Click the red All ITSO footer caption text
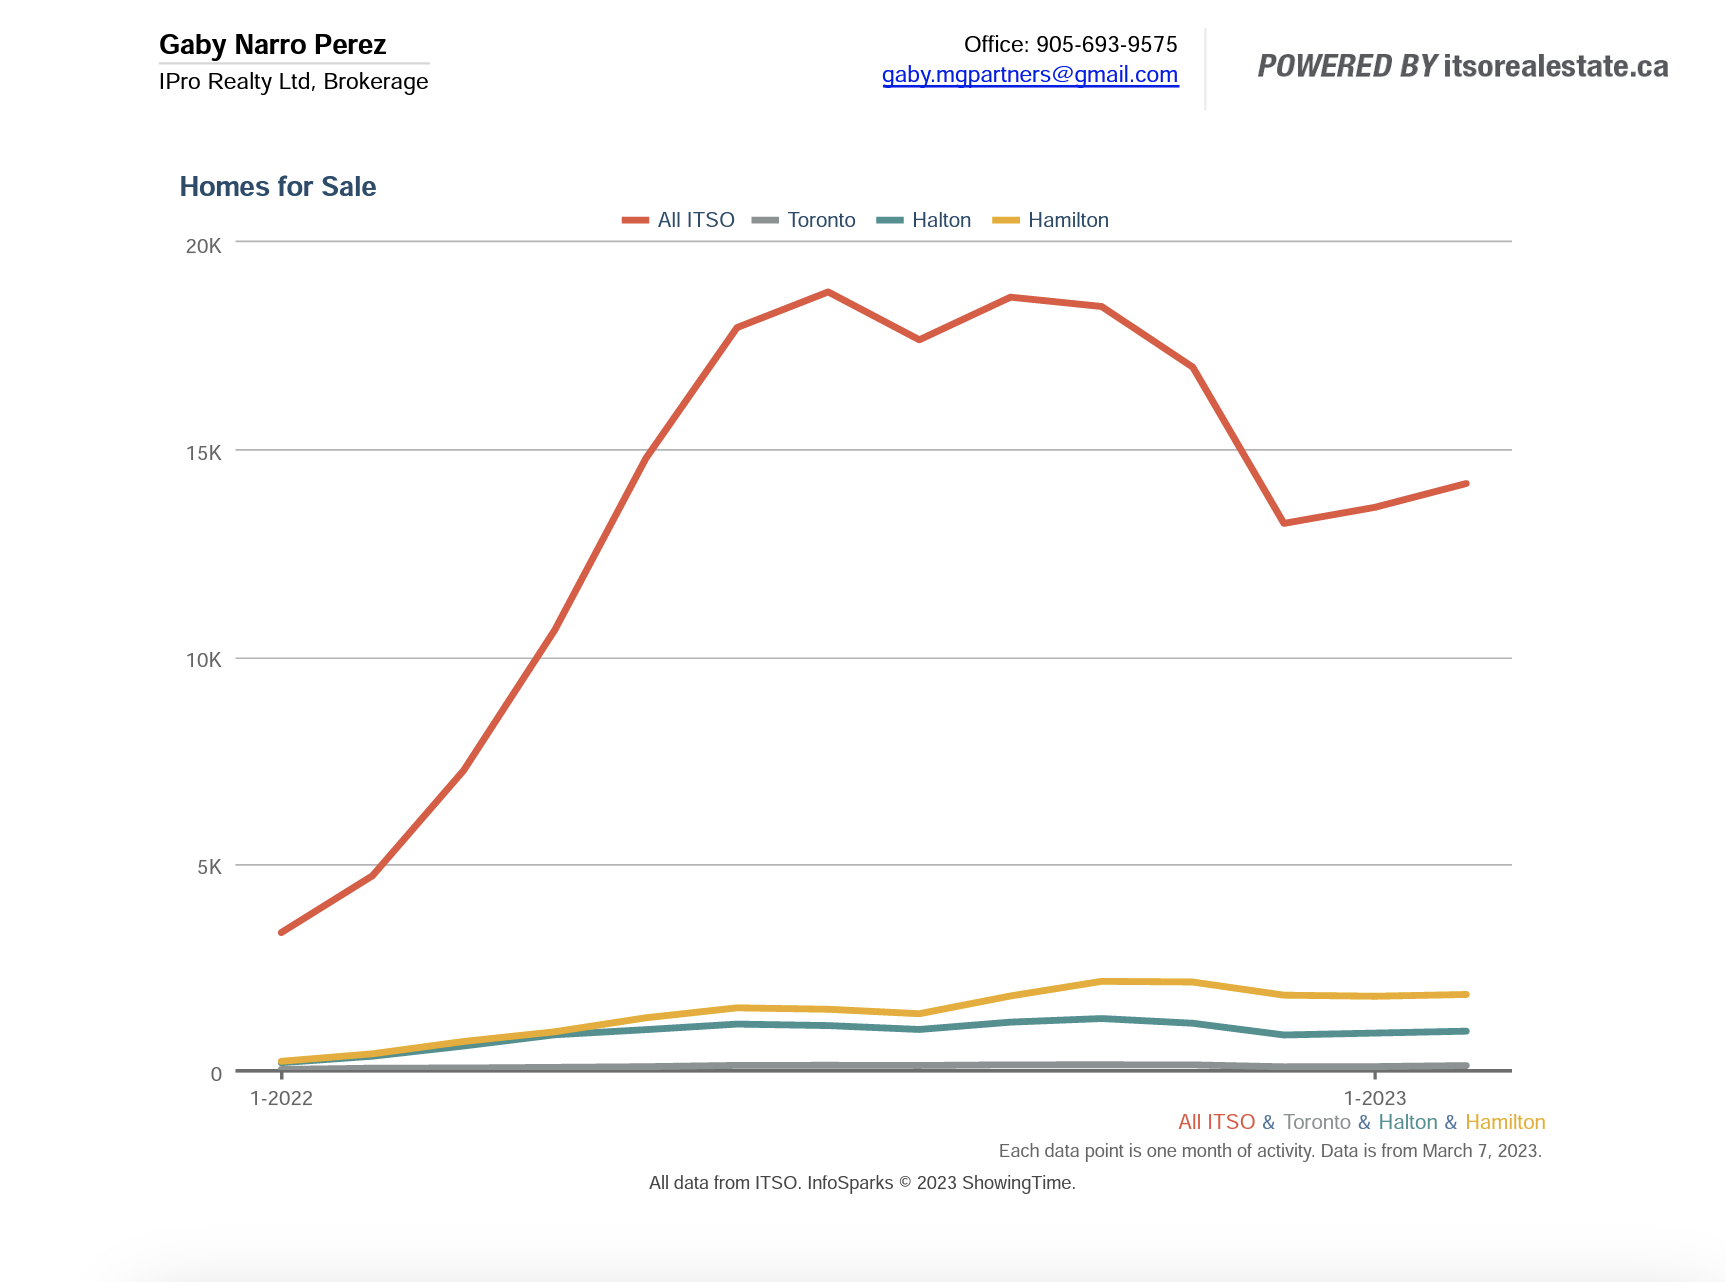The image size is (1726, 1282). tap(1216, 1122)
